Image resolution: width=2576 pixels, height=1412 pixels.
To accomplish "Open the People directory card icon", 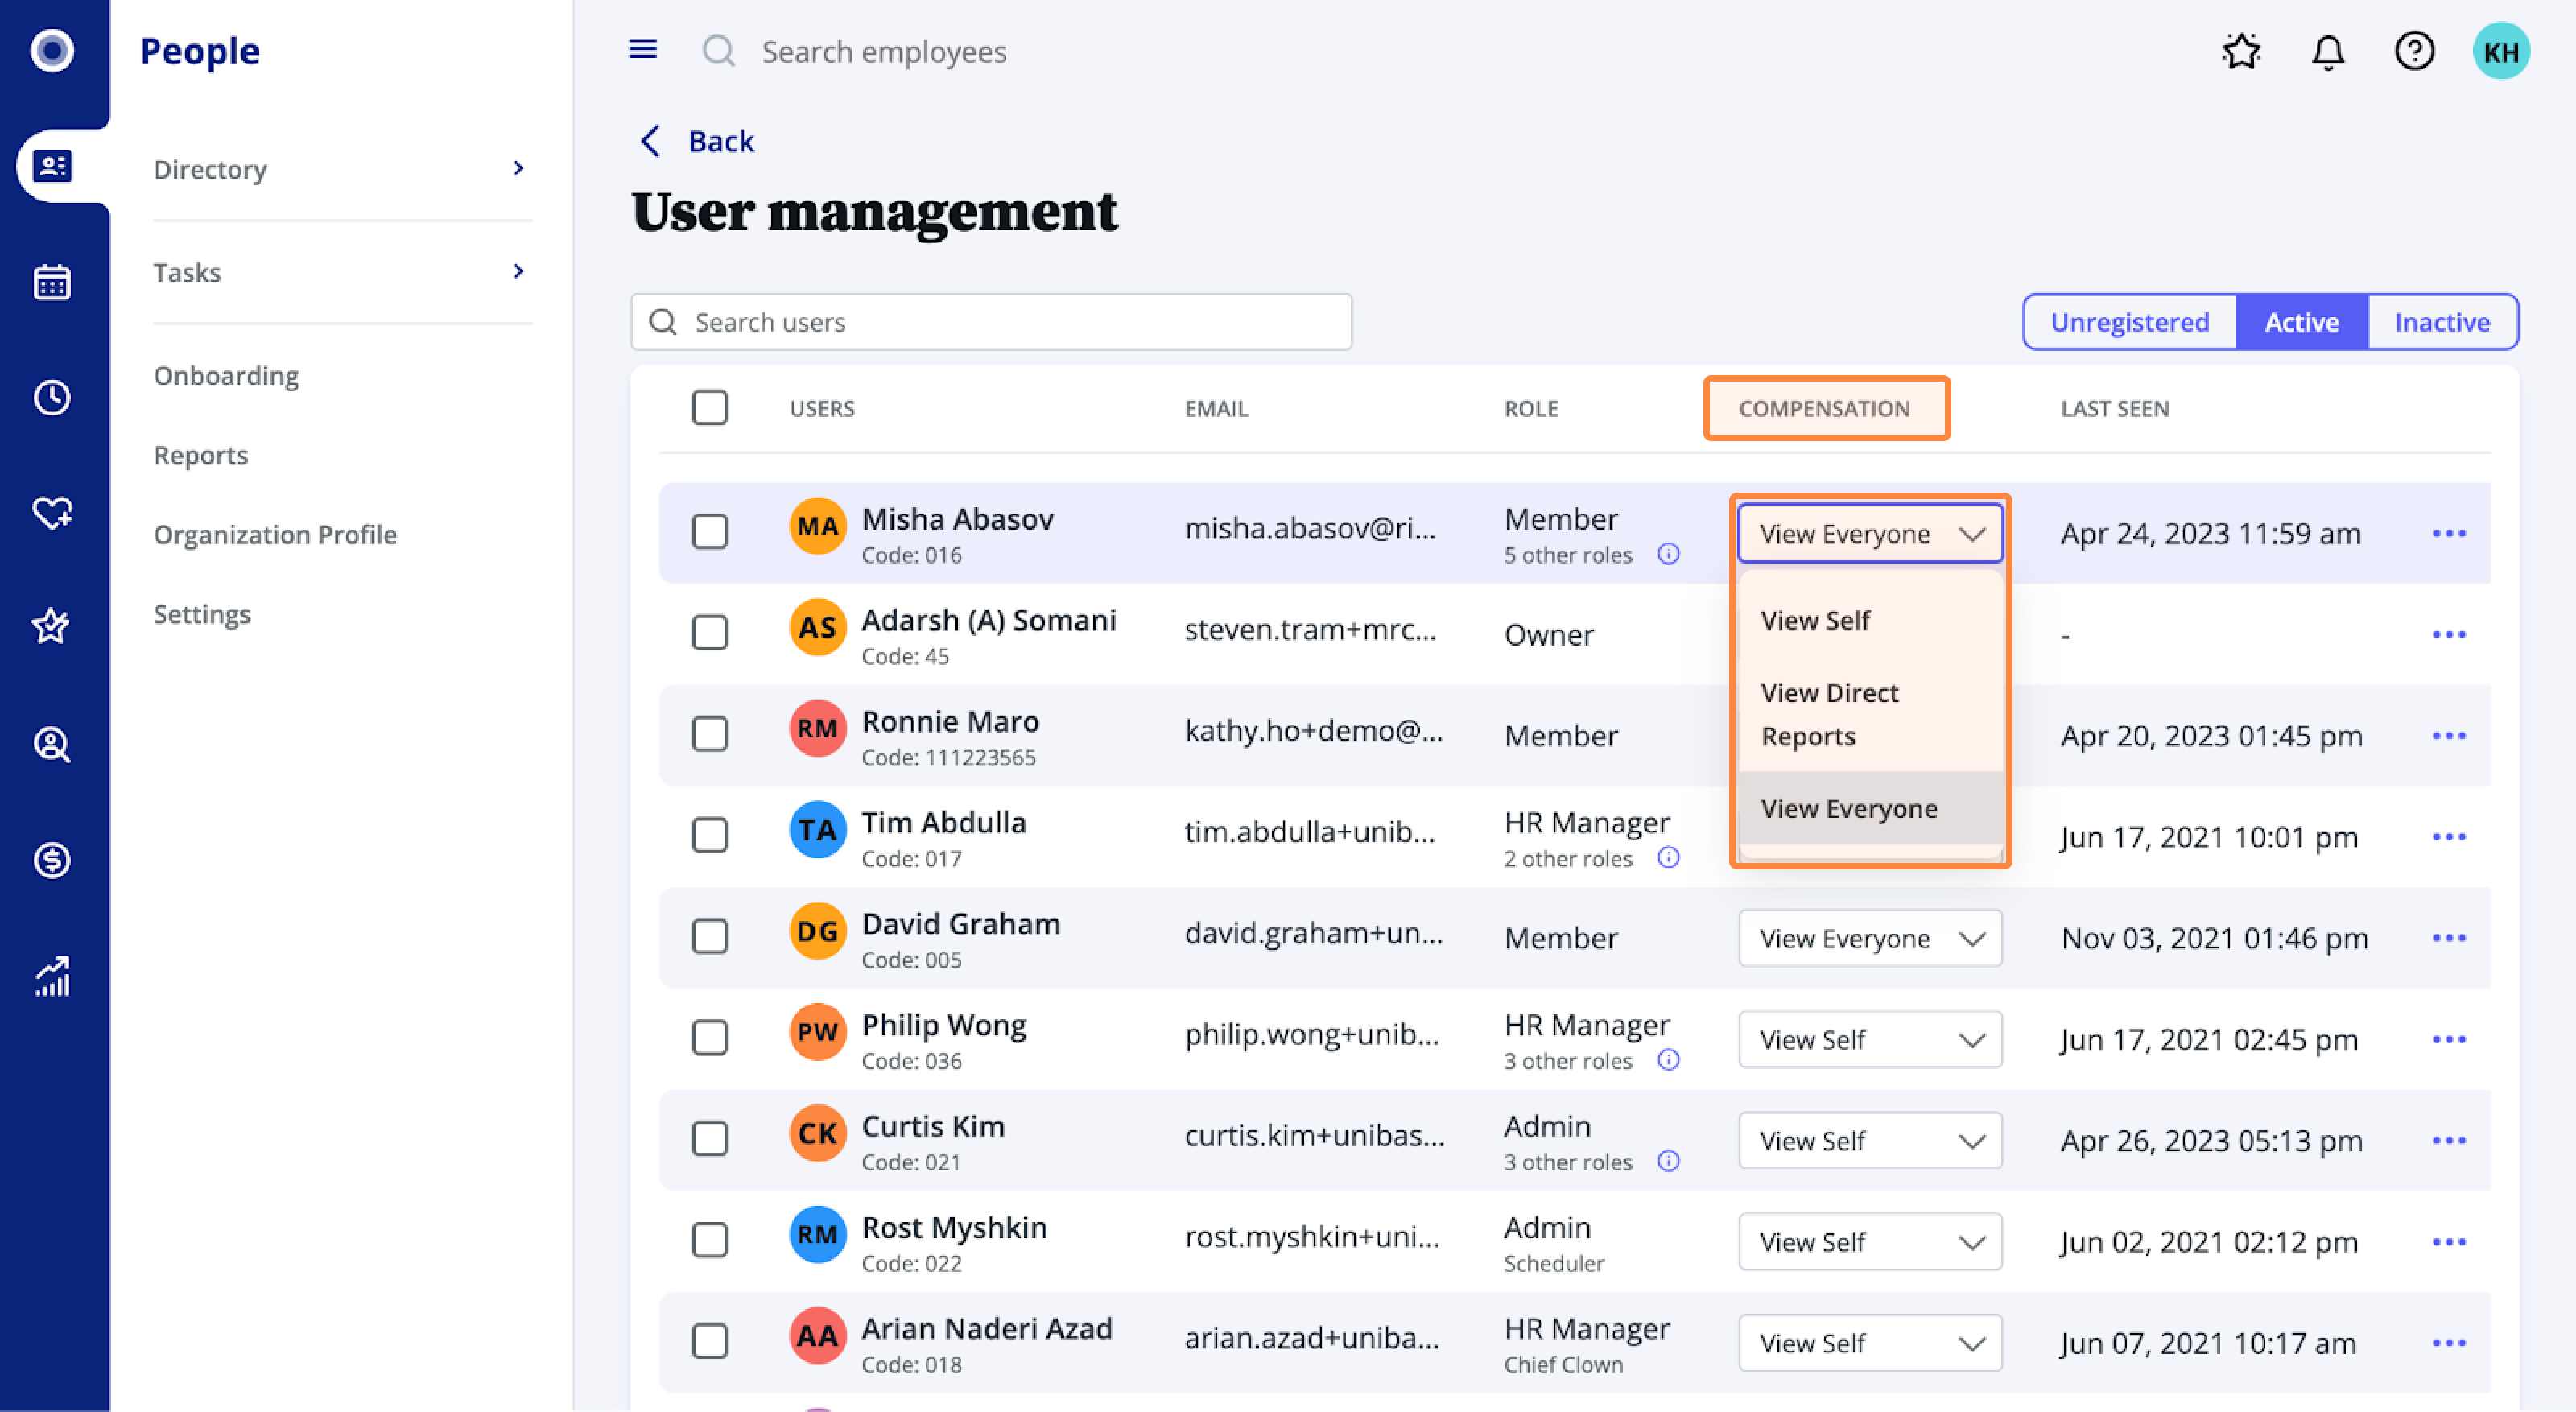I will [52, 166].
